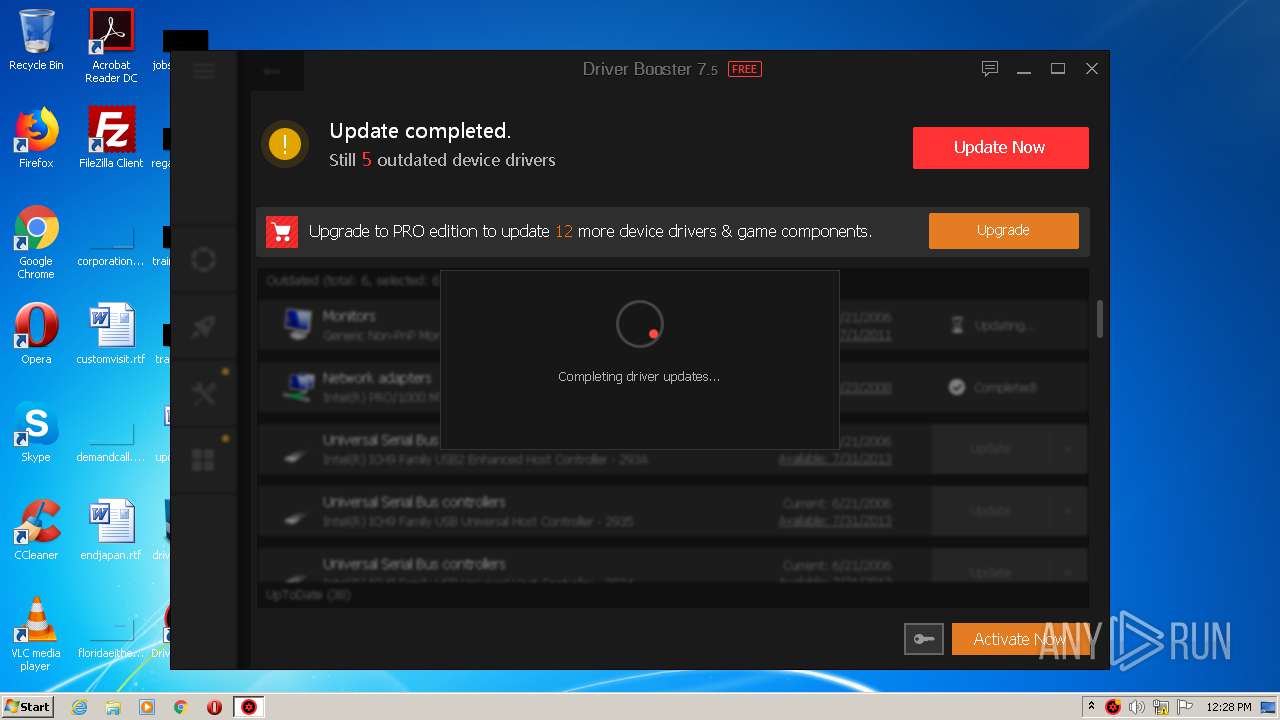Click Available 7/31/2013 link for controller 293A
The height and width of the screenshot is (720, 1280).
(x=835, y=459)
